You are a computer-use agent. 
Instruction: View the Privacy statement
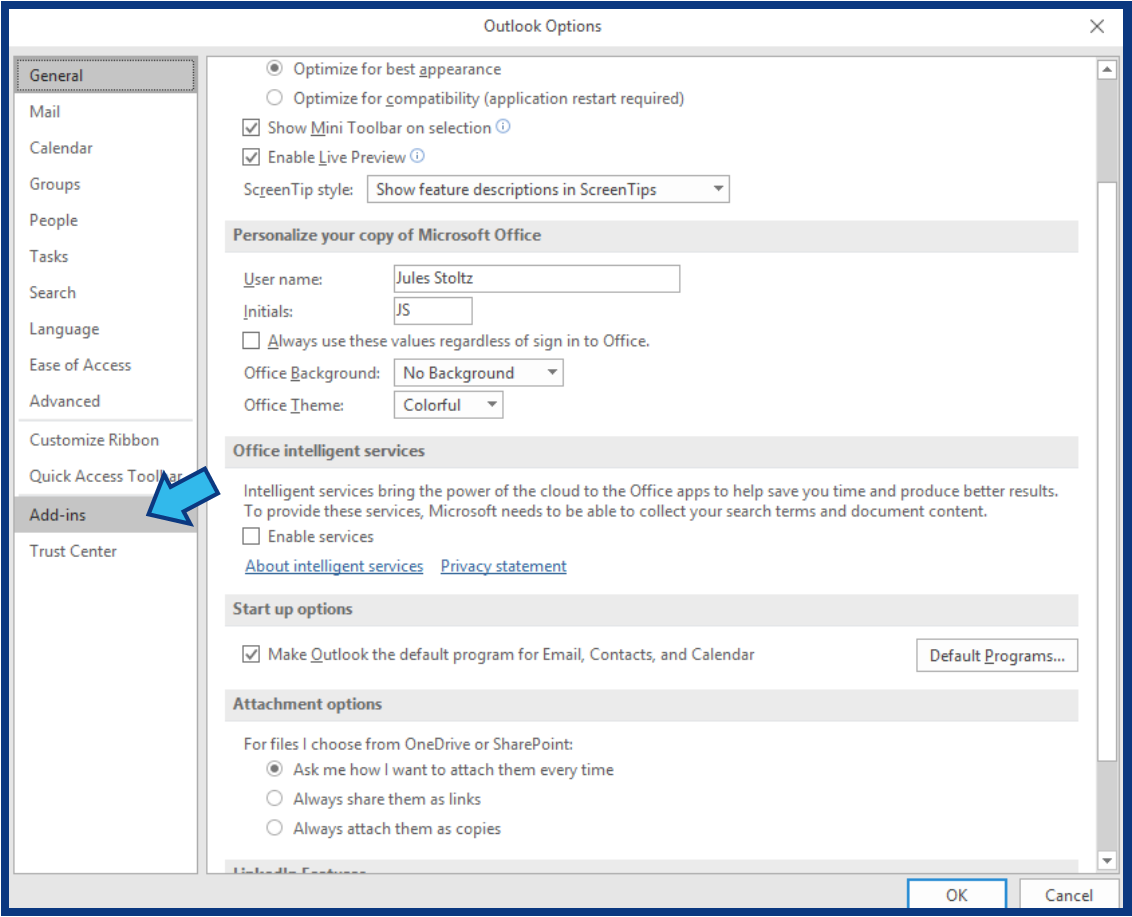502,566
